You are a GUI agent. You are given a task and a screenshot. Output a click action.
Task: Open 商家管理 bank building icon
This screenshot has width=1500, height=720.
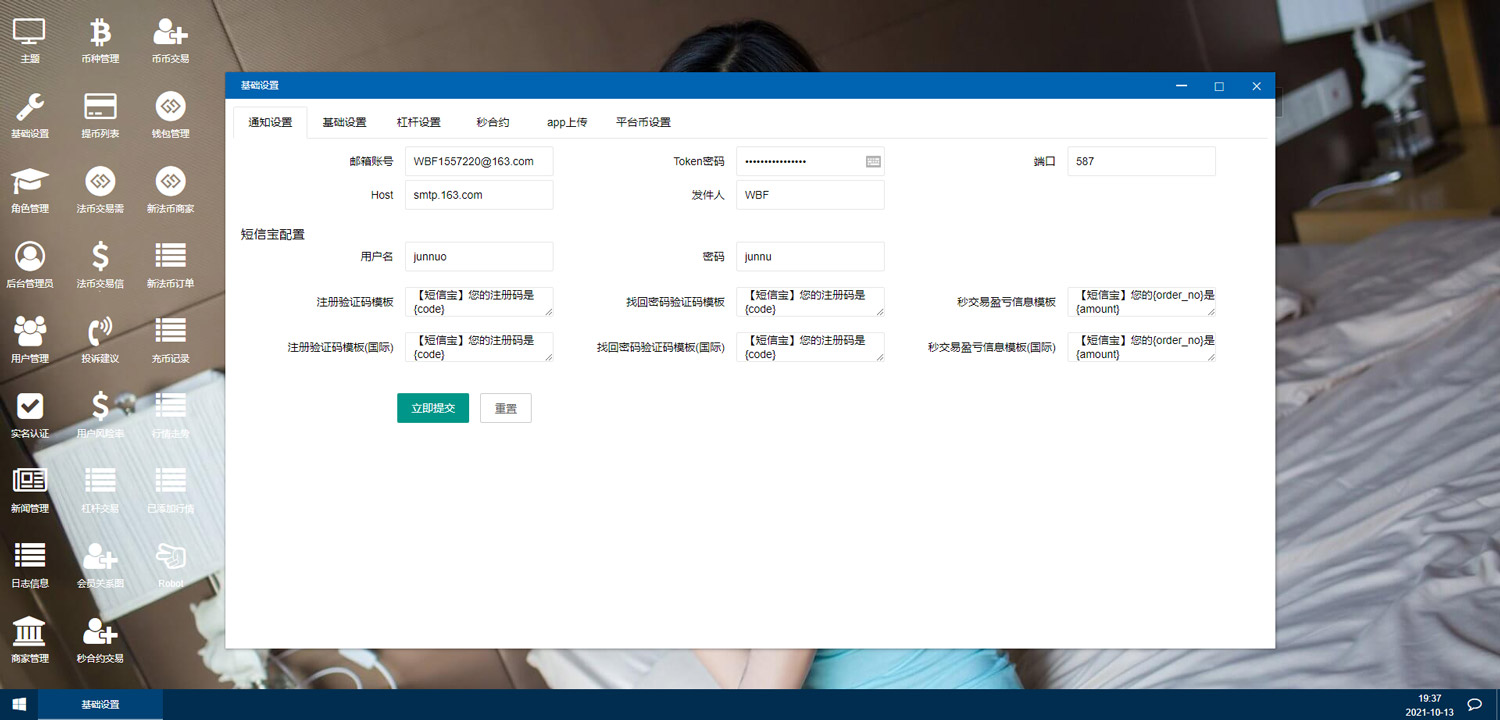[30, 631]
